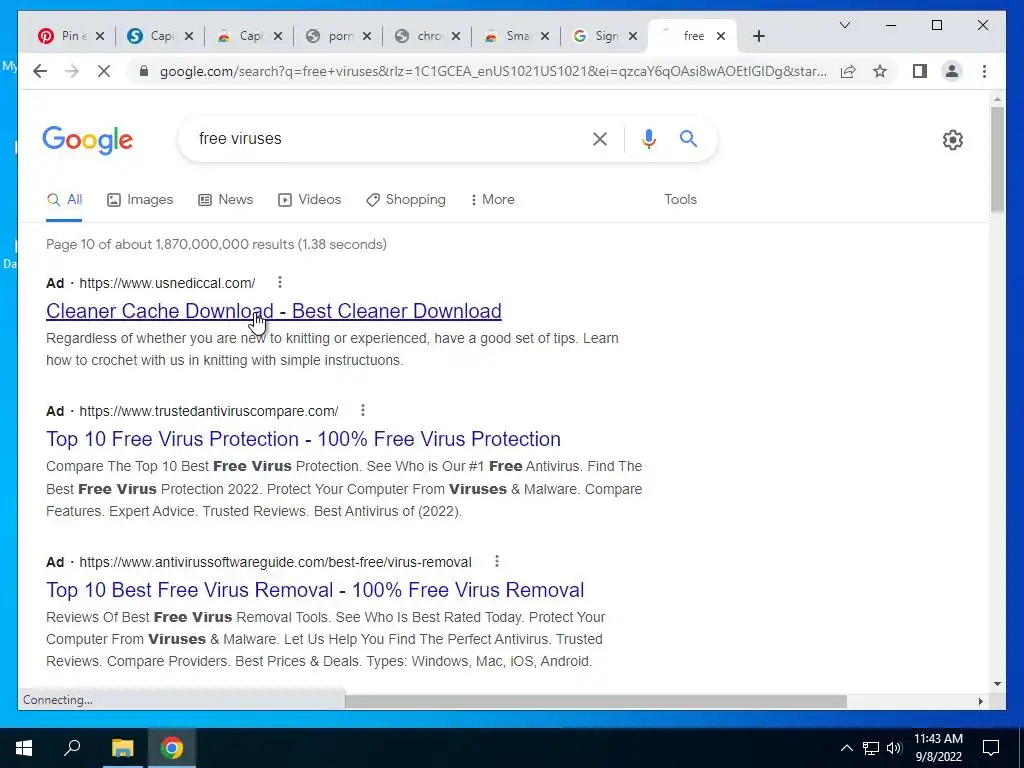
Task: Open Chrome's three-dot menu
Action: (x=984, y=71)
